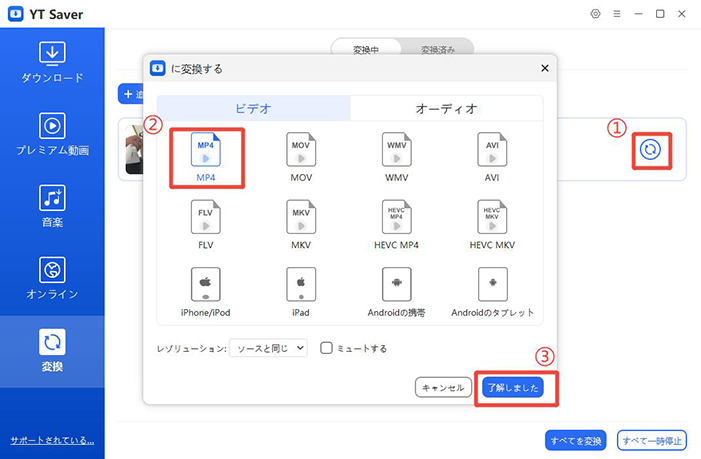Choose the MOV format icon
Viewport: 701px width, 459px height.
[301, 150]
